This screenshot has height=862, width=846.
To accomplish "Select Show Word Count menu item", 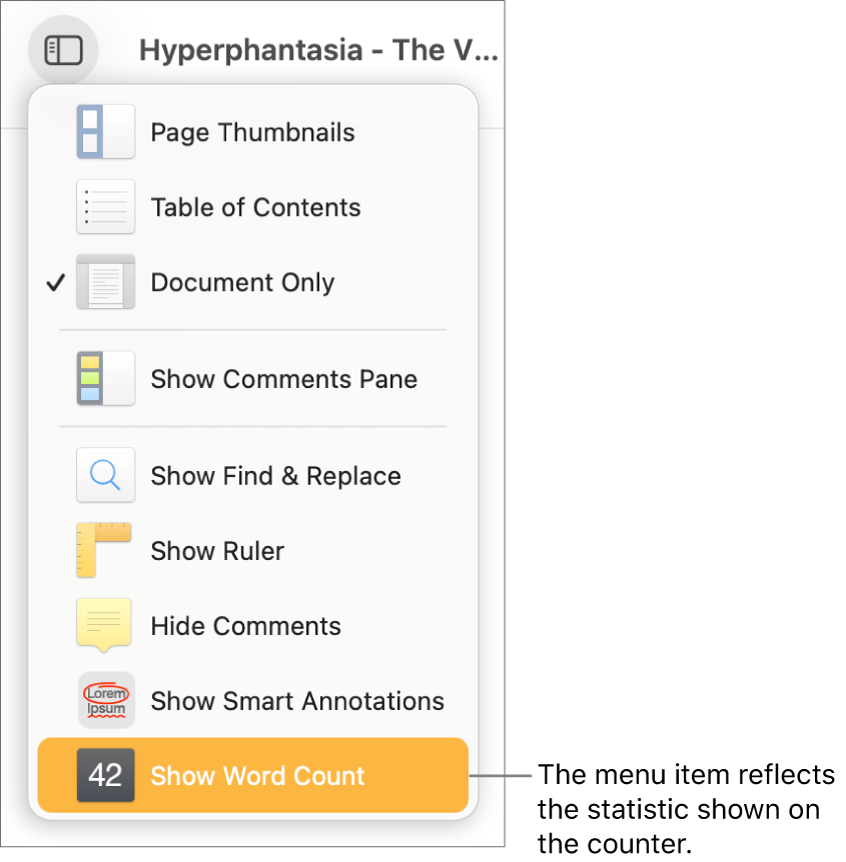I will [x=258, y=775].
